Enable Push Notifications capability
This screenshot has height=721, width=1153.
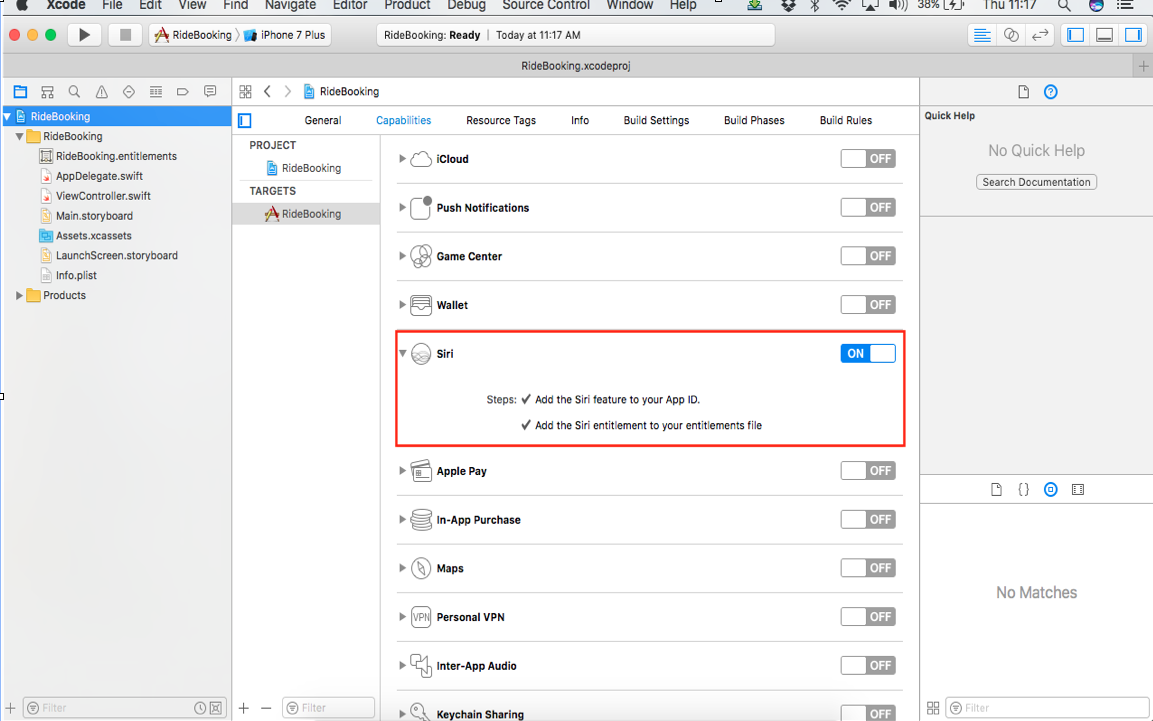coord(868,207)
